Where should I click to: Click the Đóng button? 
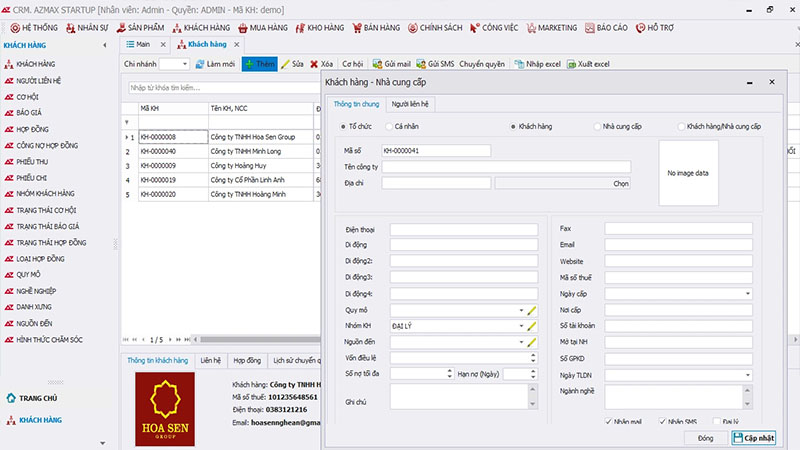[705, 438]
